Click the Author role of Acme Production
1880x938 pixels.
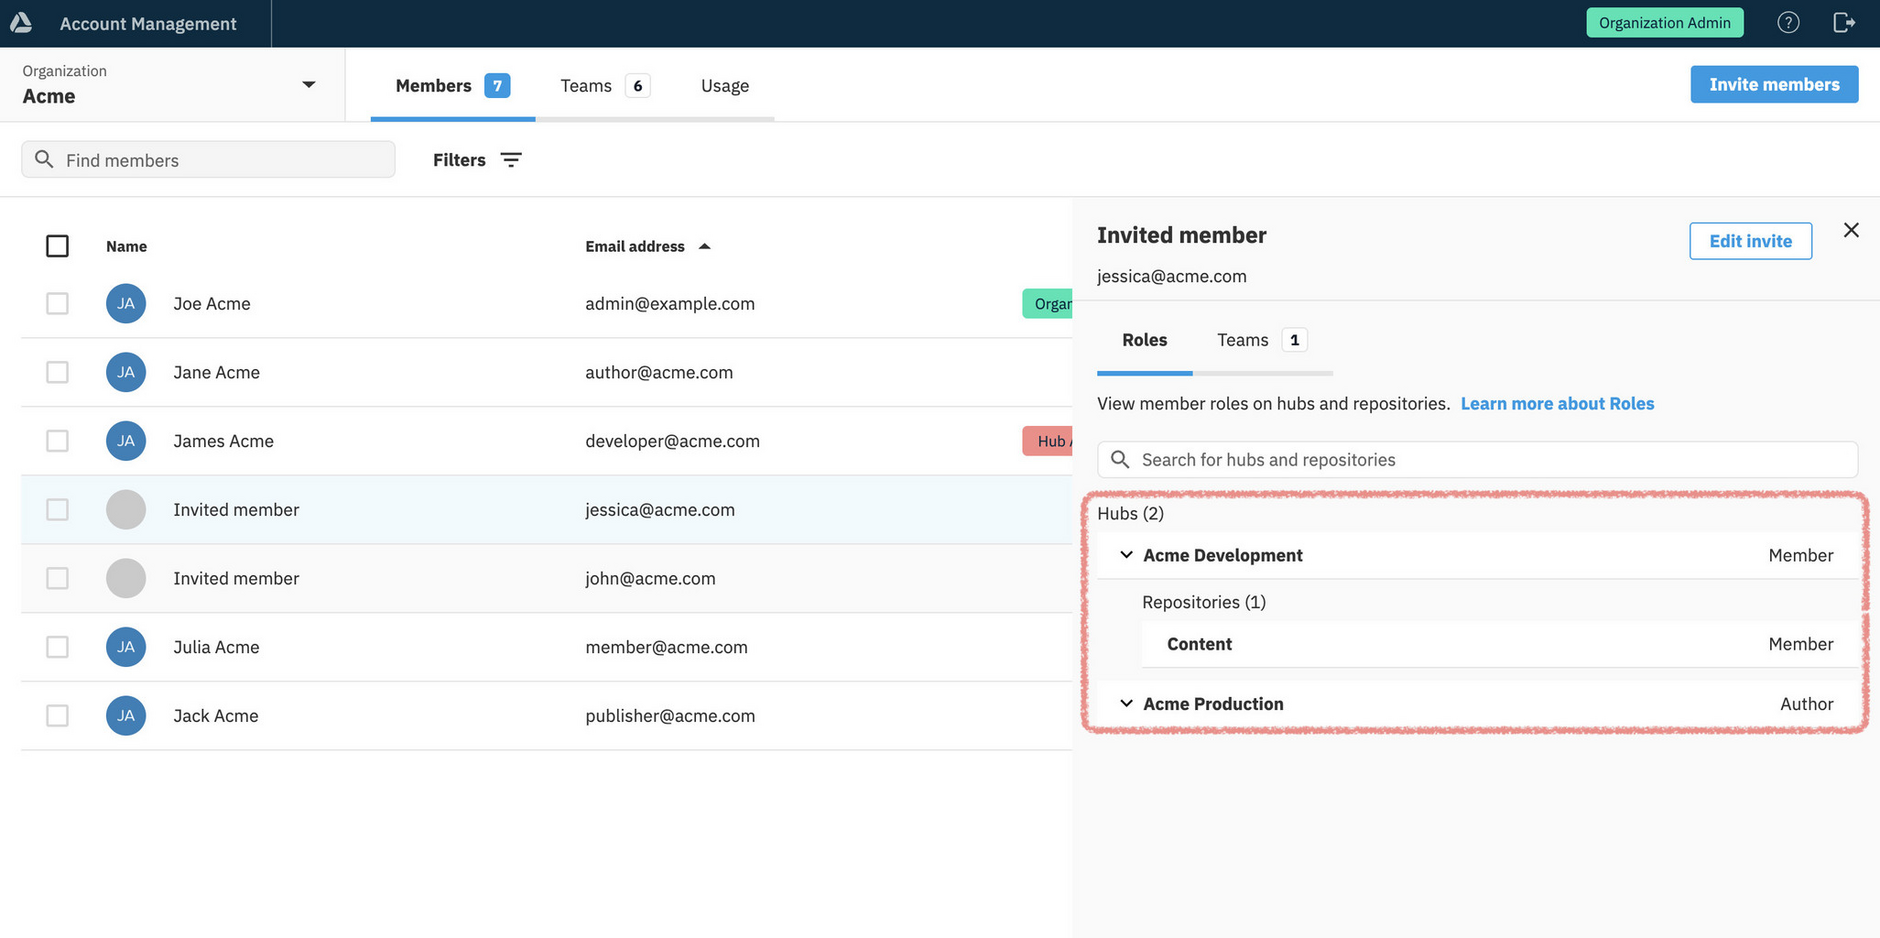[1806, 703]
